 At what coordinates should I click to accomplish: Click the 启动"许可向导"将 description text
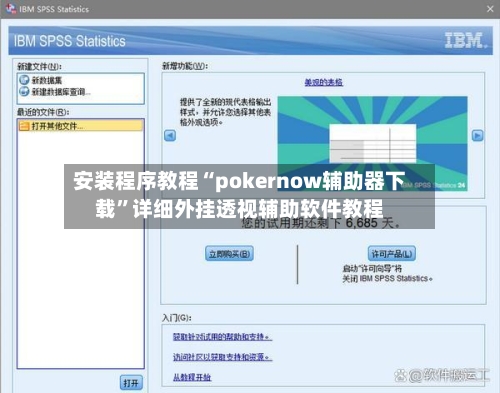pos(387,273)
